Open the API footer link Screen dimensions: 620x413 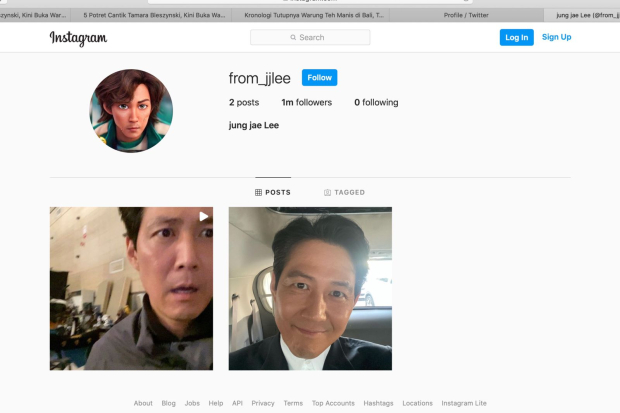[237, 403]
